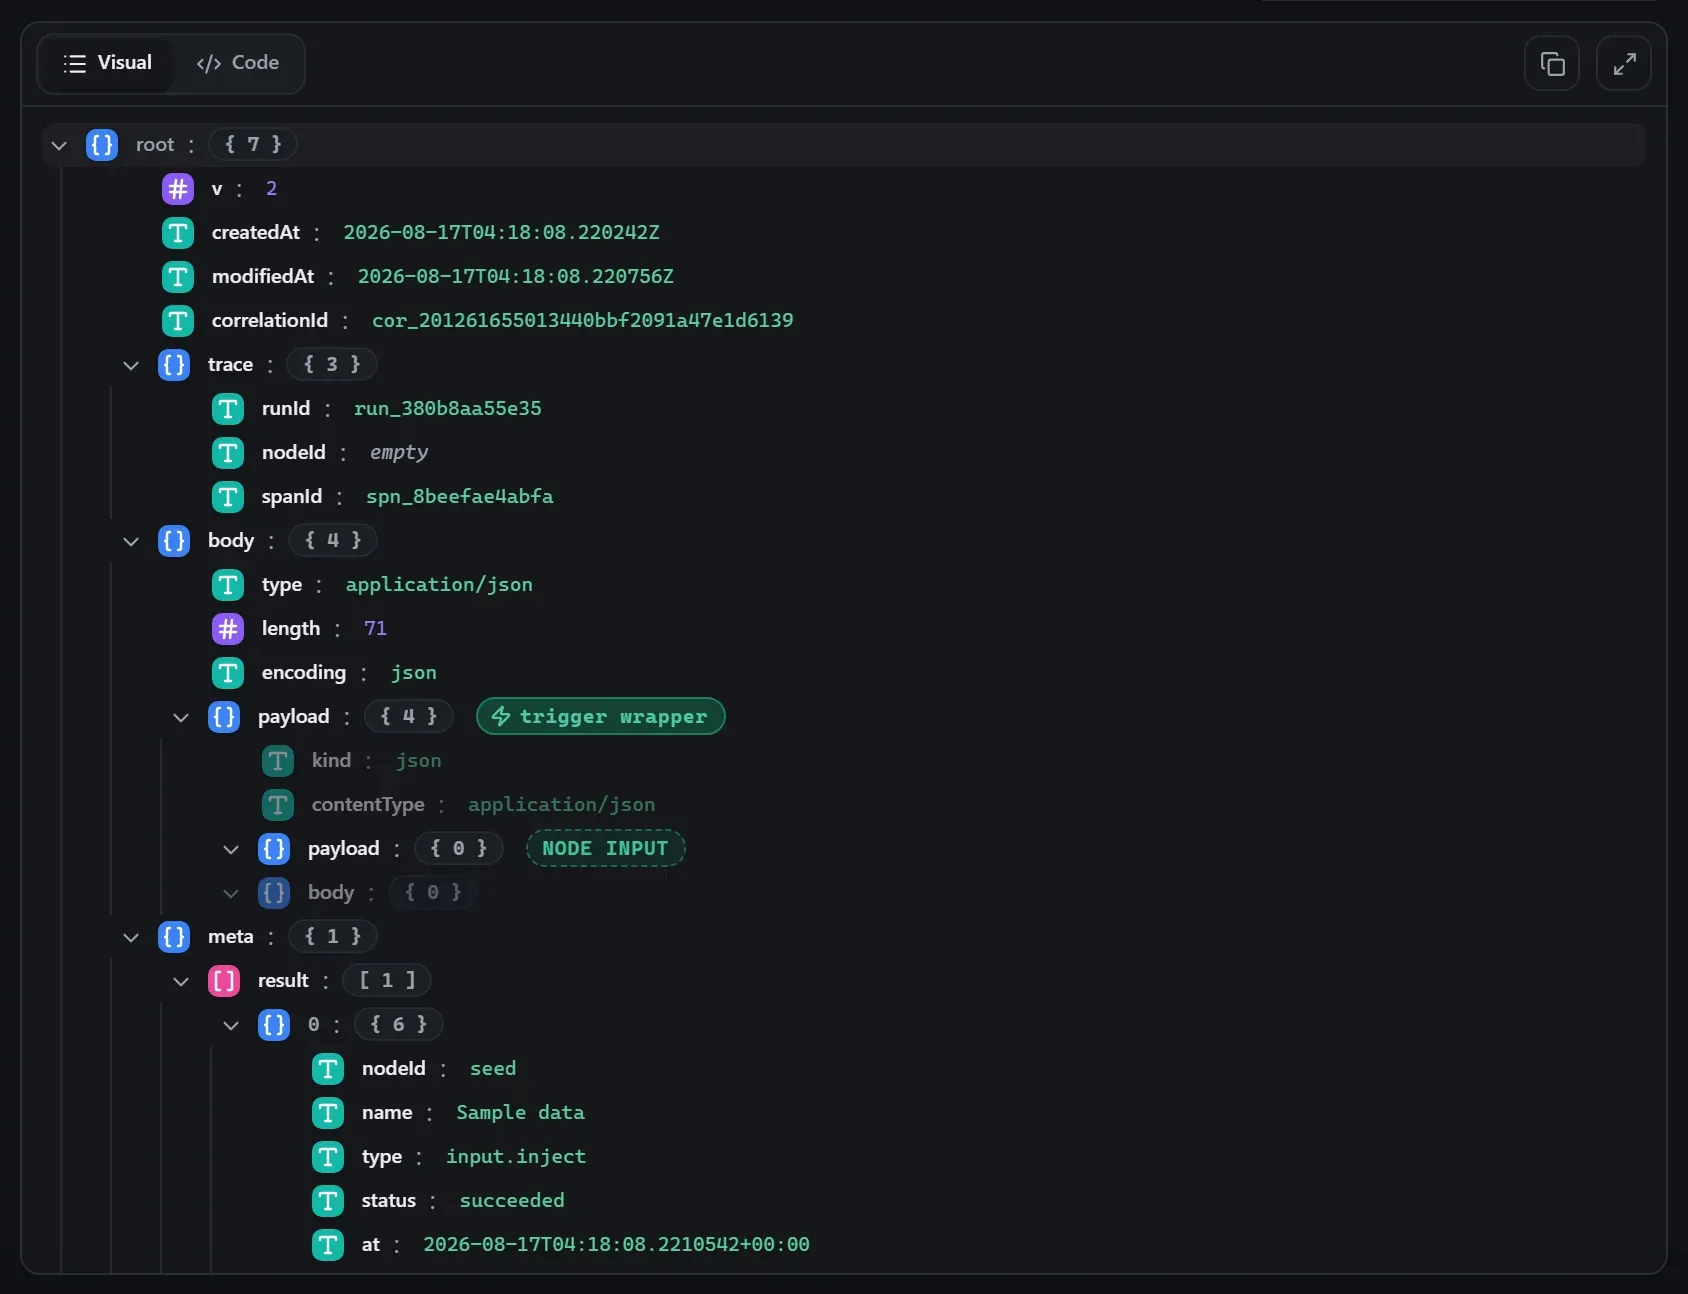This screenshot has width=1688, height=1294.
Task: Click the copy JSON icon
Action: click(x=1552, y=64)
